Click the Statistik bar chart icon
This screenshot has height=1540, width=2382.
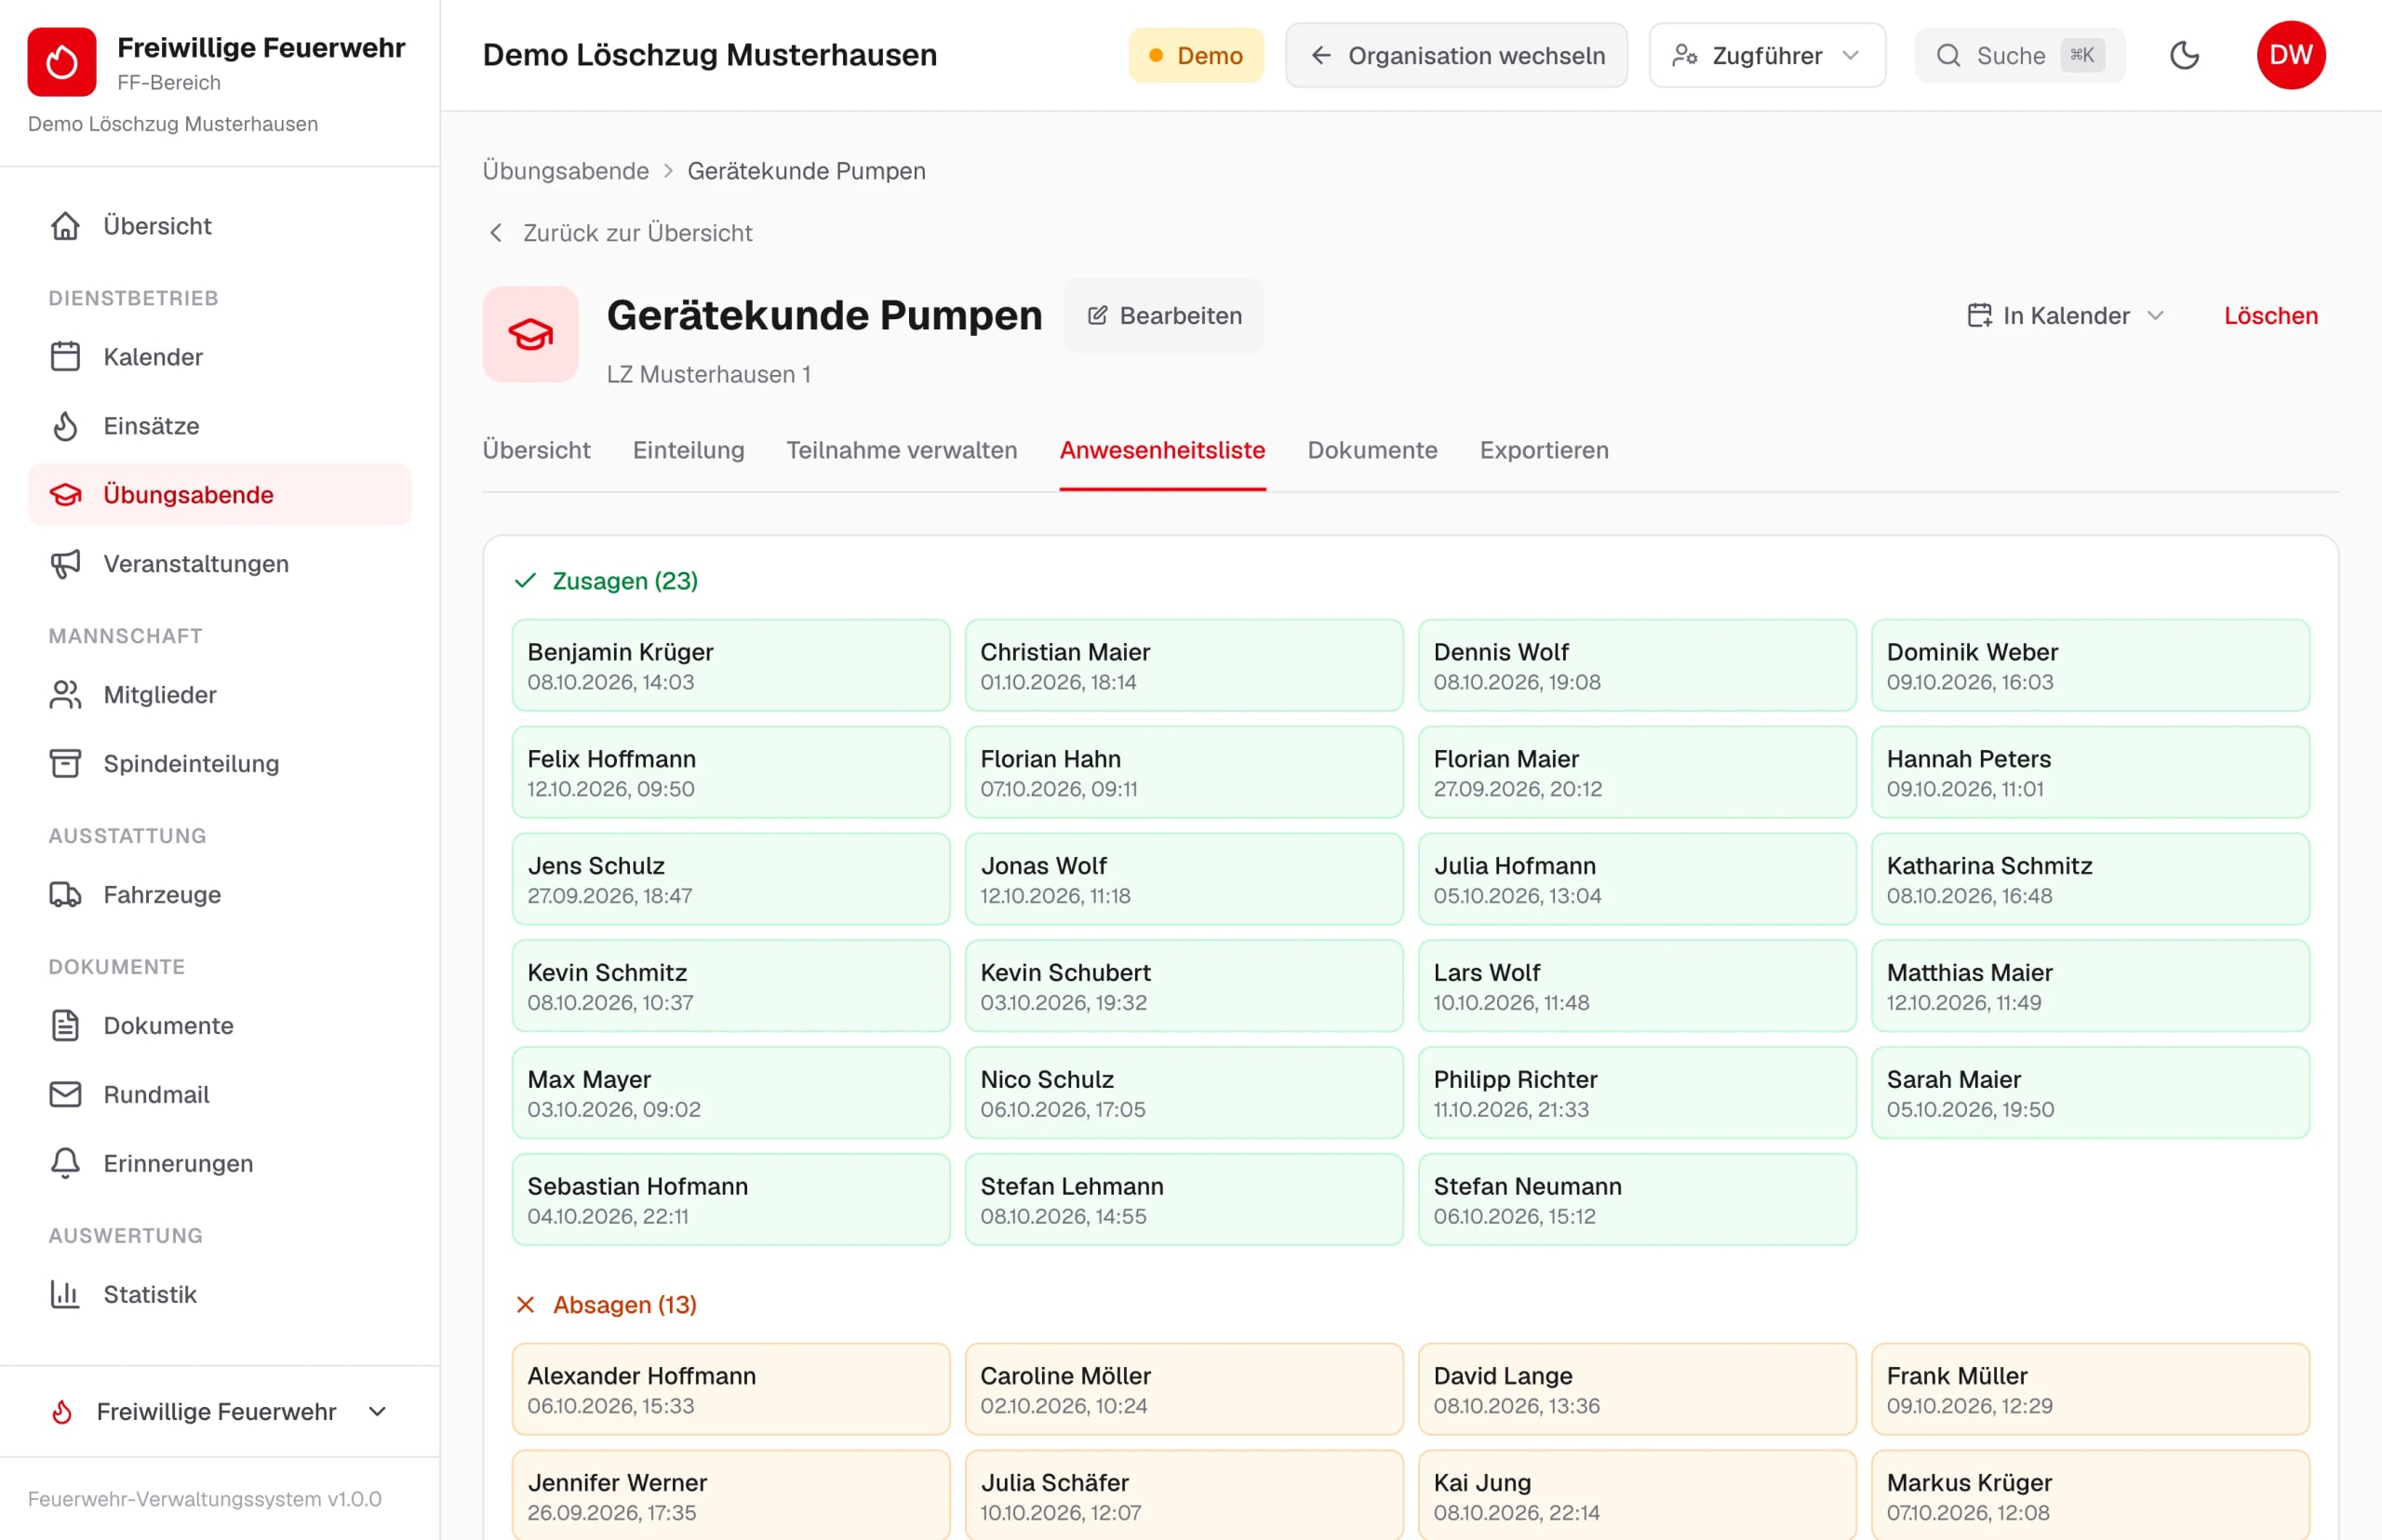(x=65, y=1295)
